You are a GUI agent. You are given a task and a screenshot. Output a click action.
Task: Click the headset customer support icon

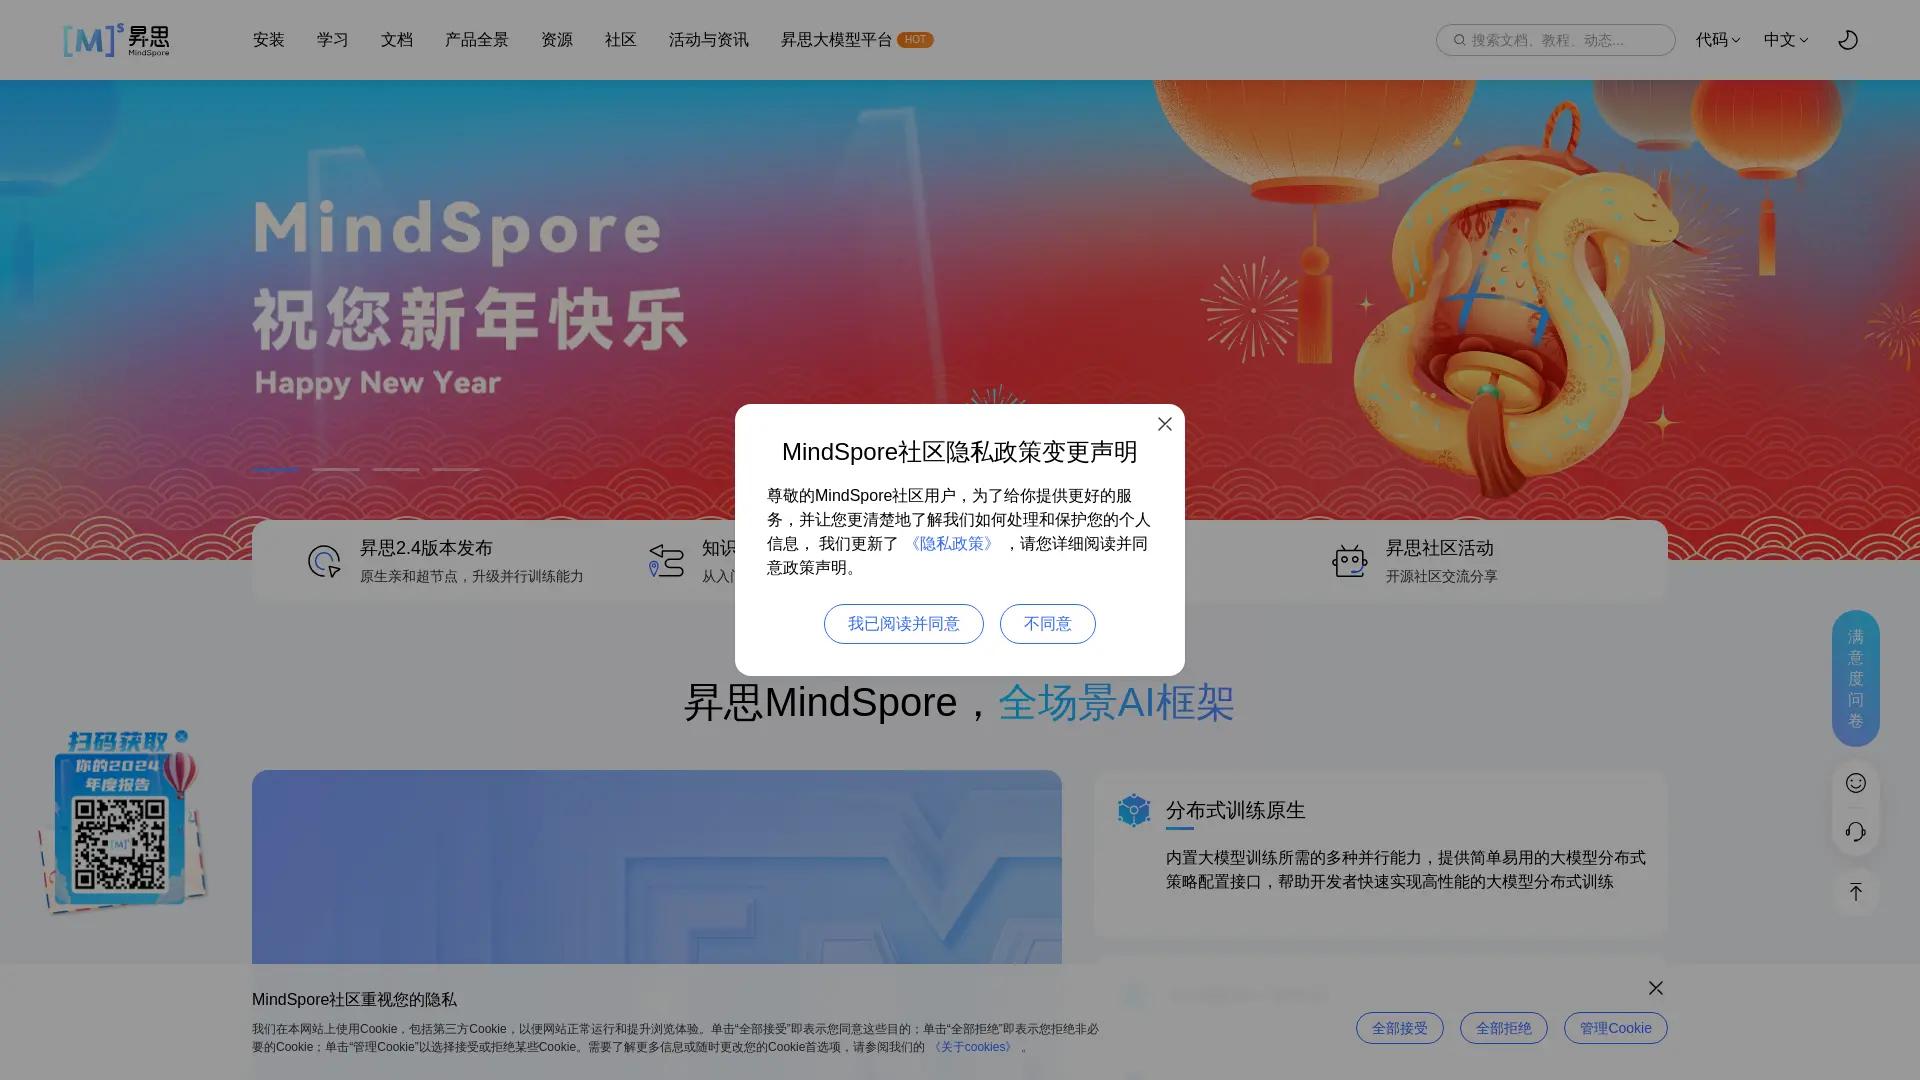click(1856, 831)
